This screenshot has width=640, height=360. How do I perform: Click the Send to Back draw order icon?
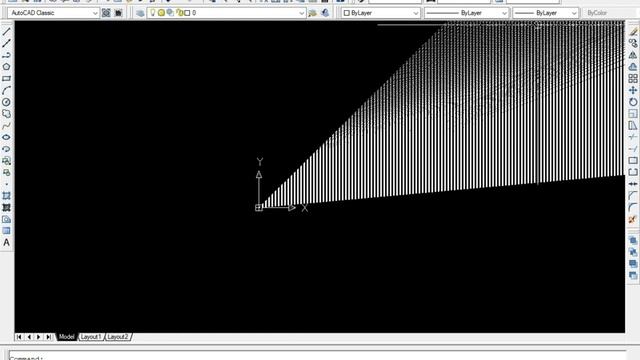tap(633, 253)
